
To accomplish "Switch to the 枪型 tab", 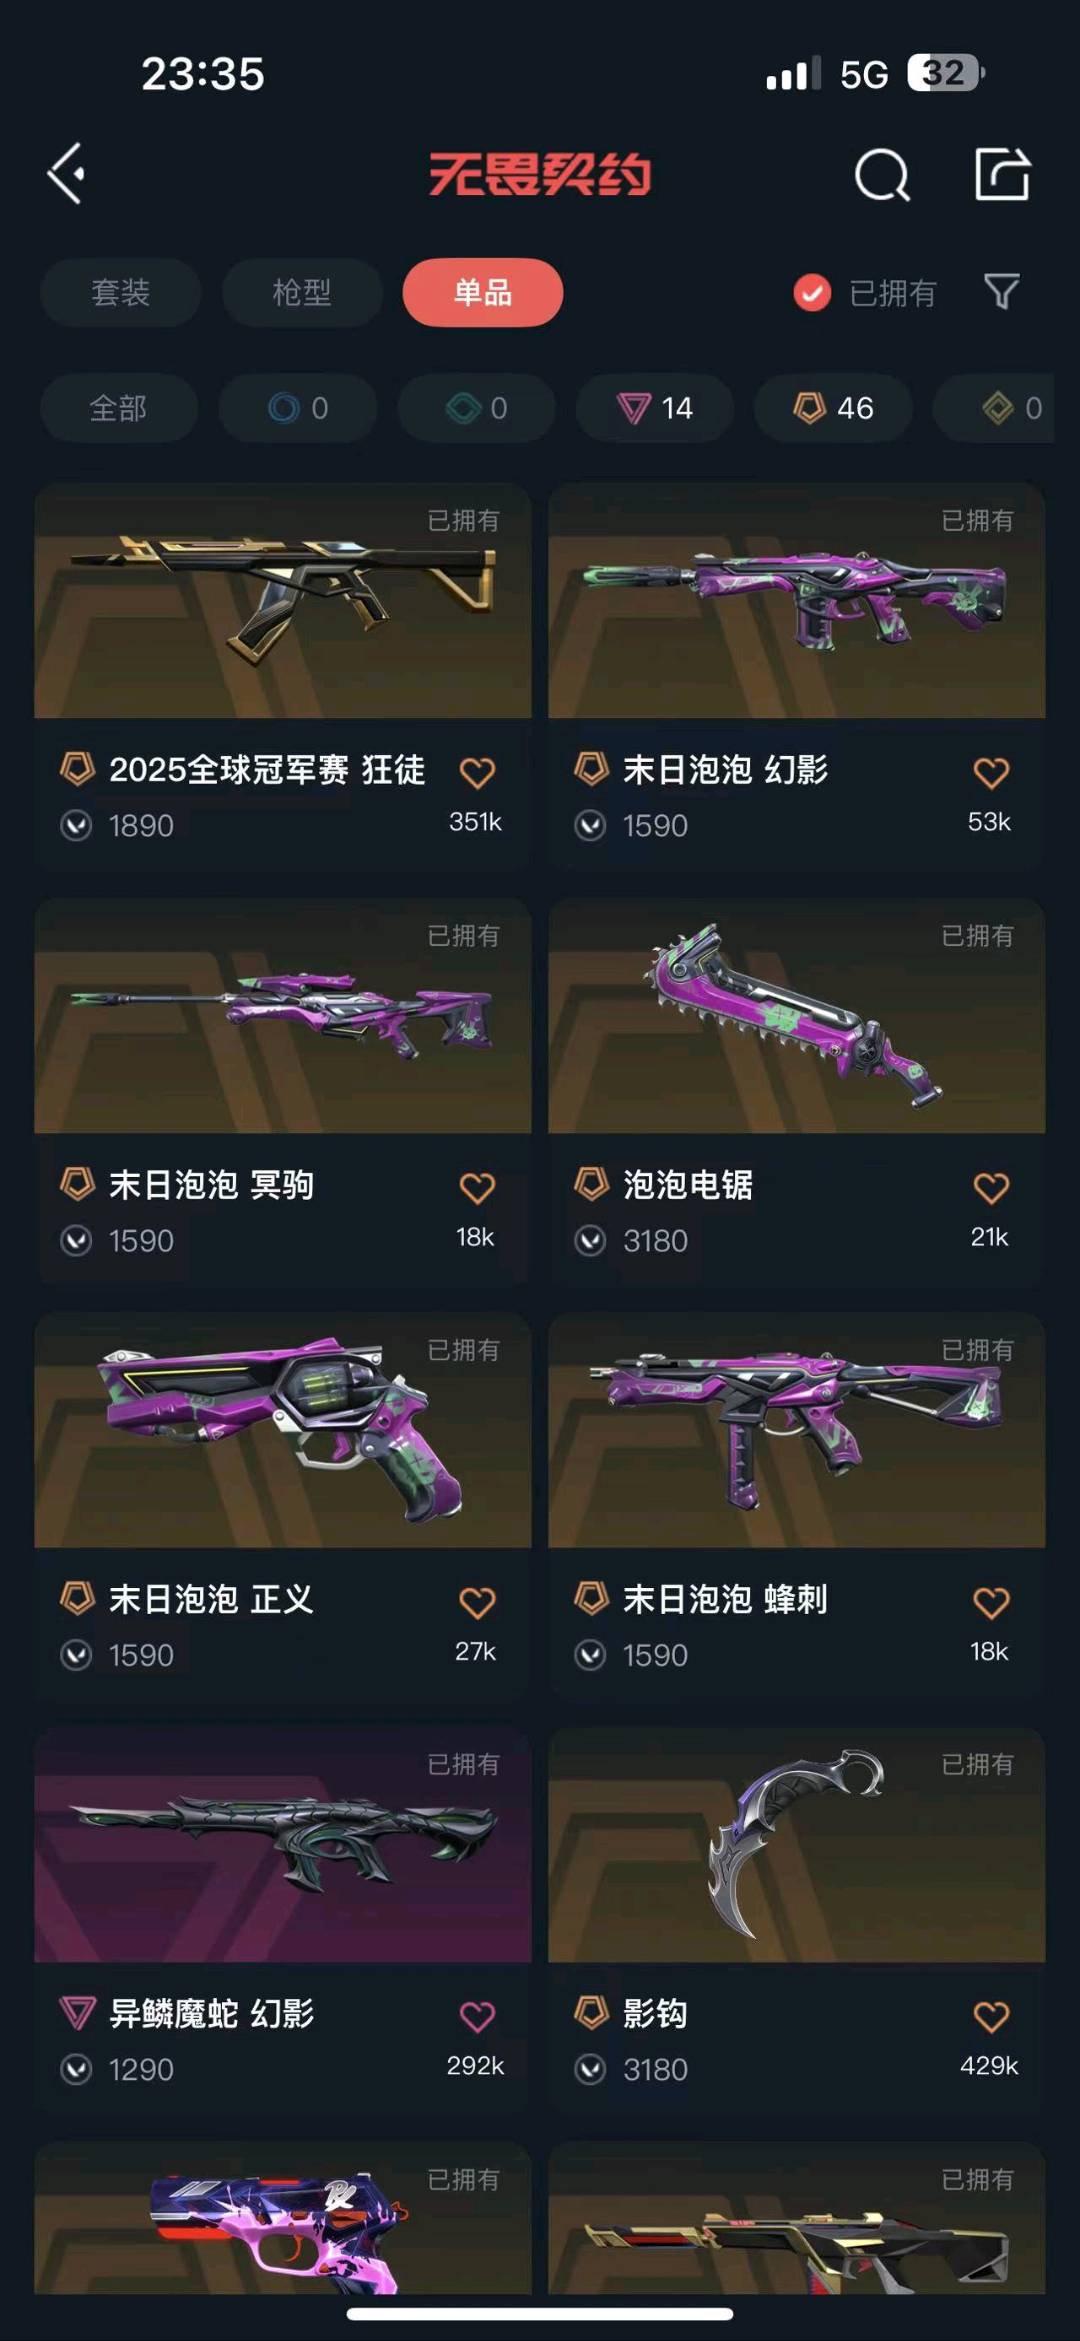I will click(x=302, y=292).
